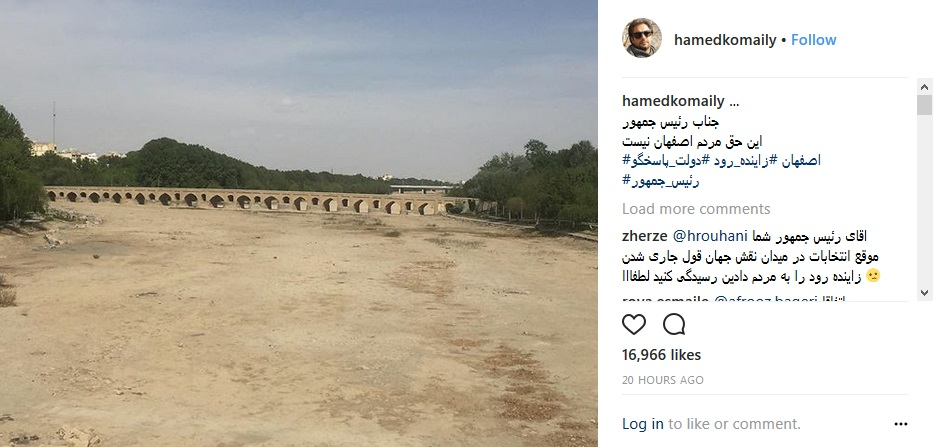933x447 pixels.
Task: Click the scrollbar down arrow
Action: click(x=924, y=293)
